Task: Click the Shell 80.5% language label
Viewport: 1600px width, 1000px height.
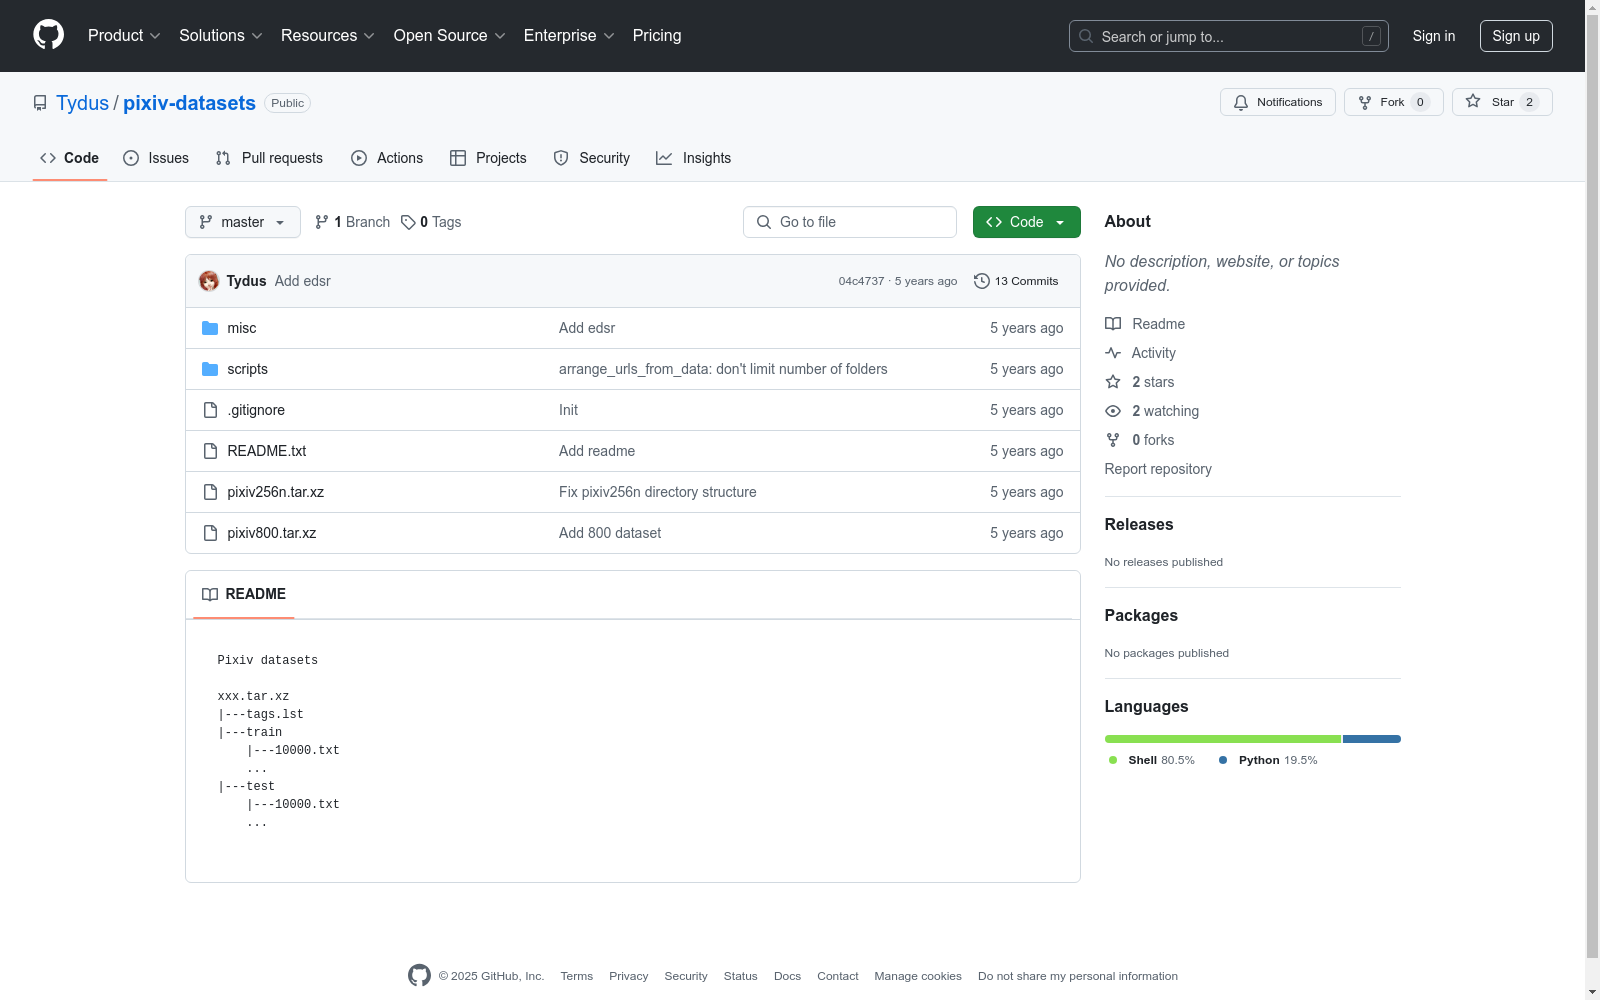Action: 1152,760
